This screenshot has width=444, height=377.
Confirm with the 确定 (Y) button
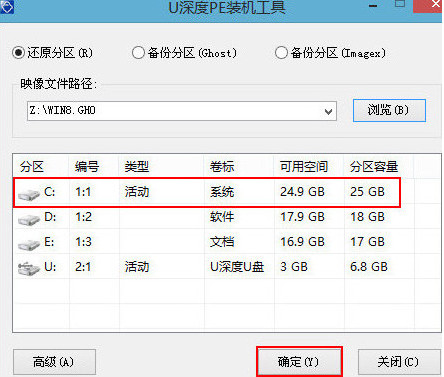(x=299, y=362)
